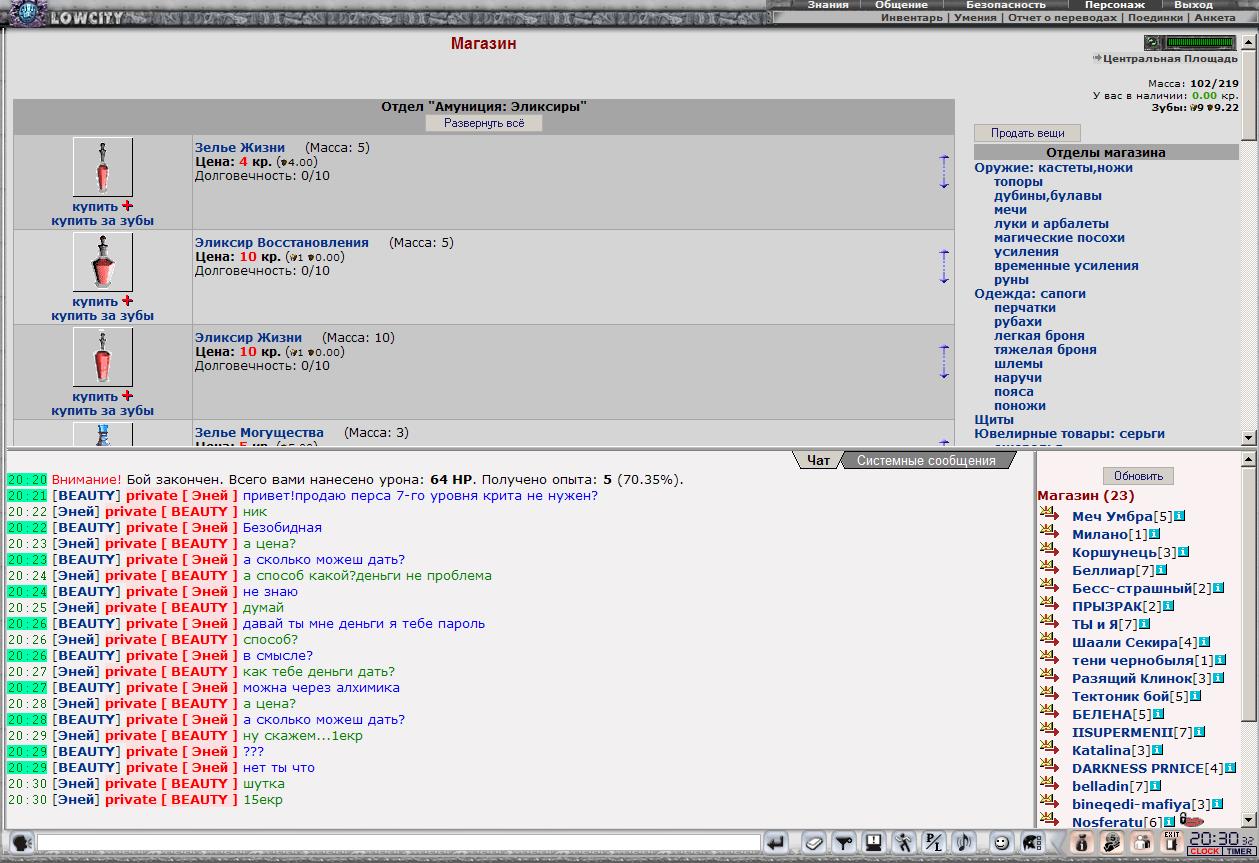Open info icon for DARKNESS PRNICE

(1231, 768)
